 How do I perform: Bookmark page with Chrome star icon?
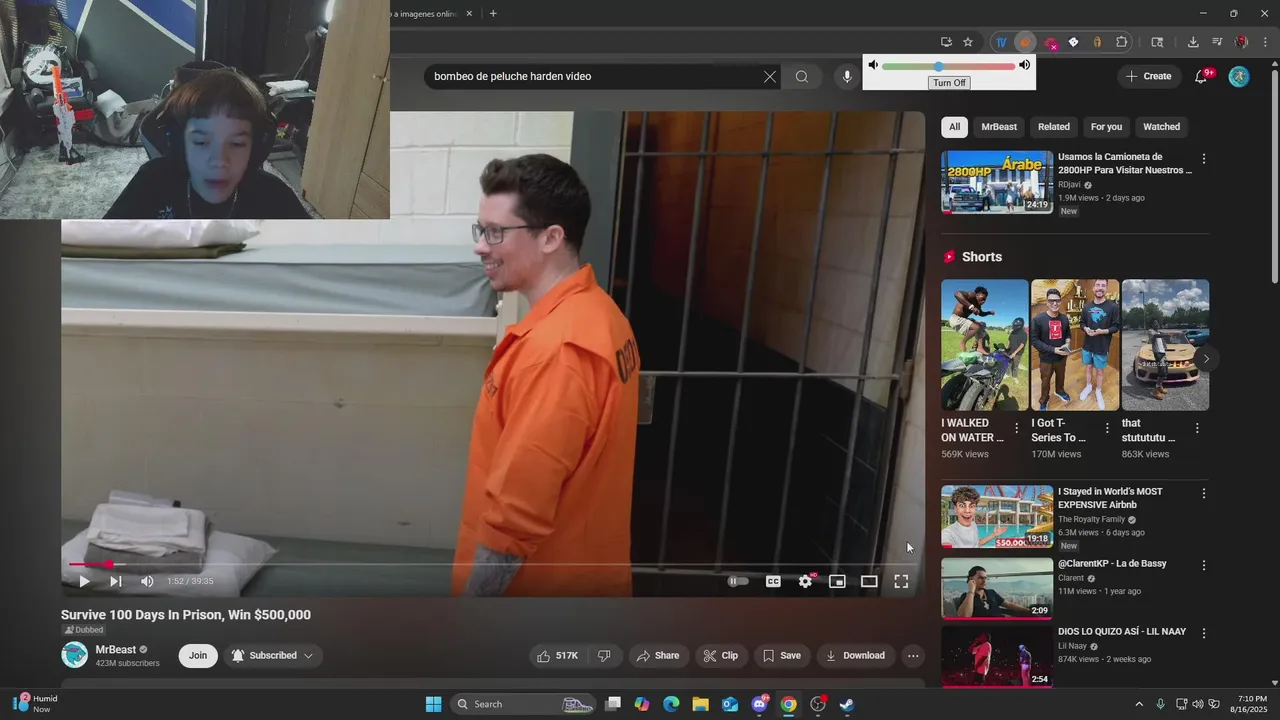968,42
